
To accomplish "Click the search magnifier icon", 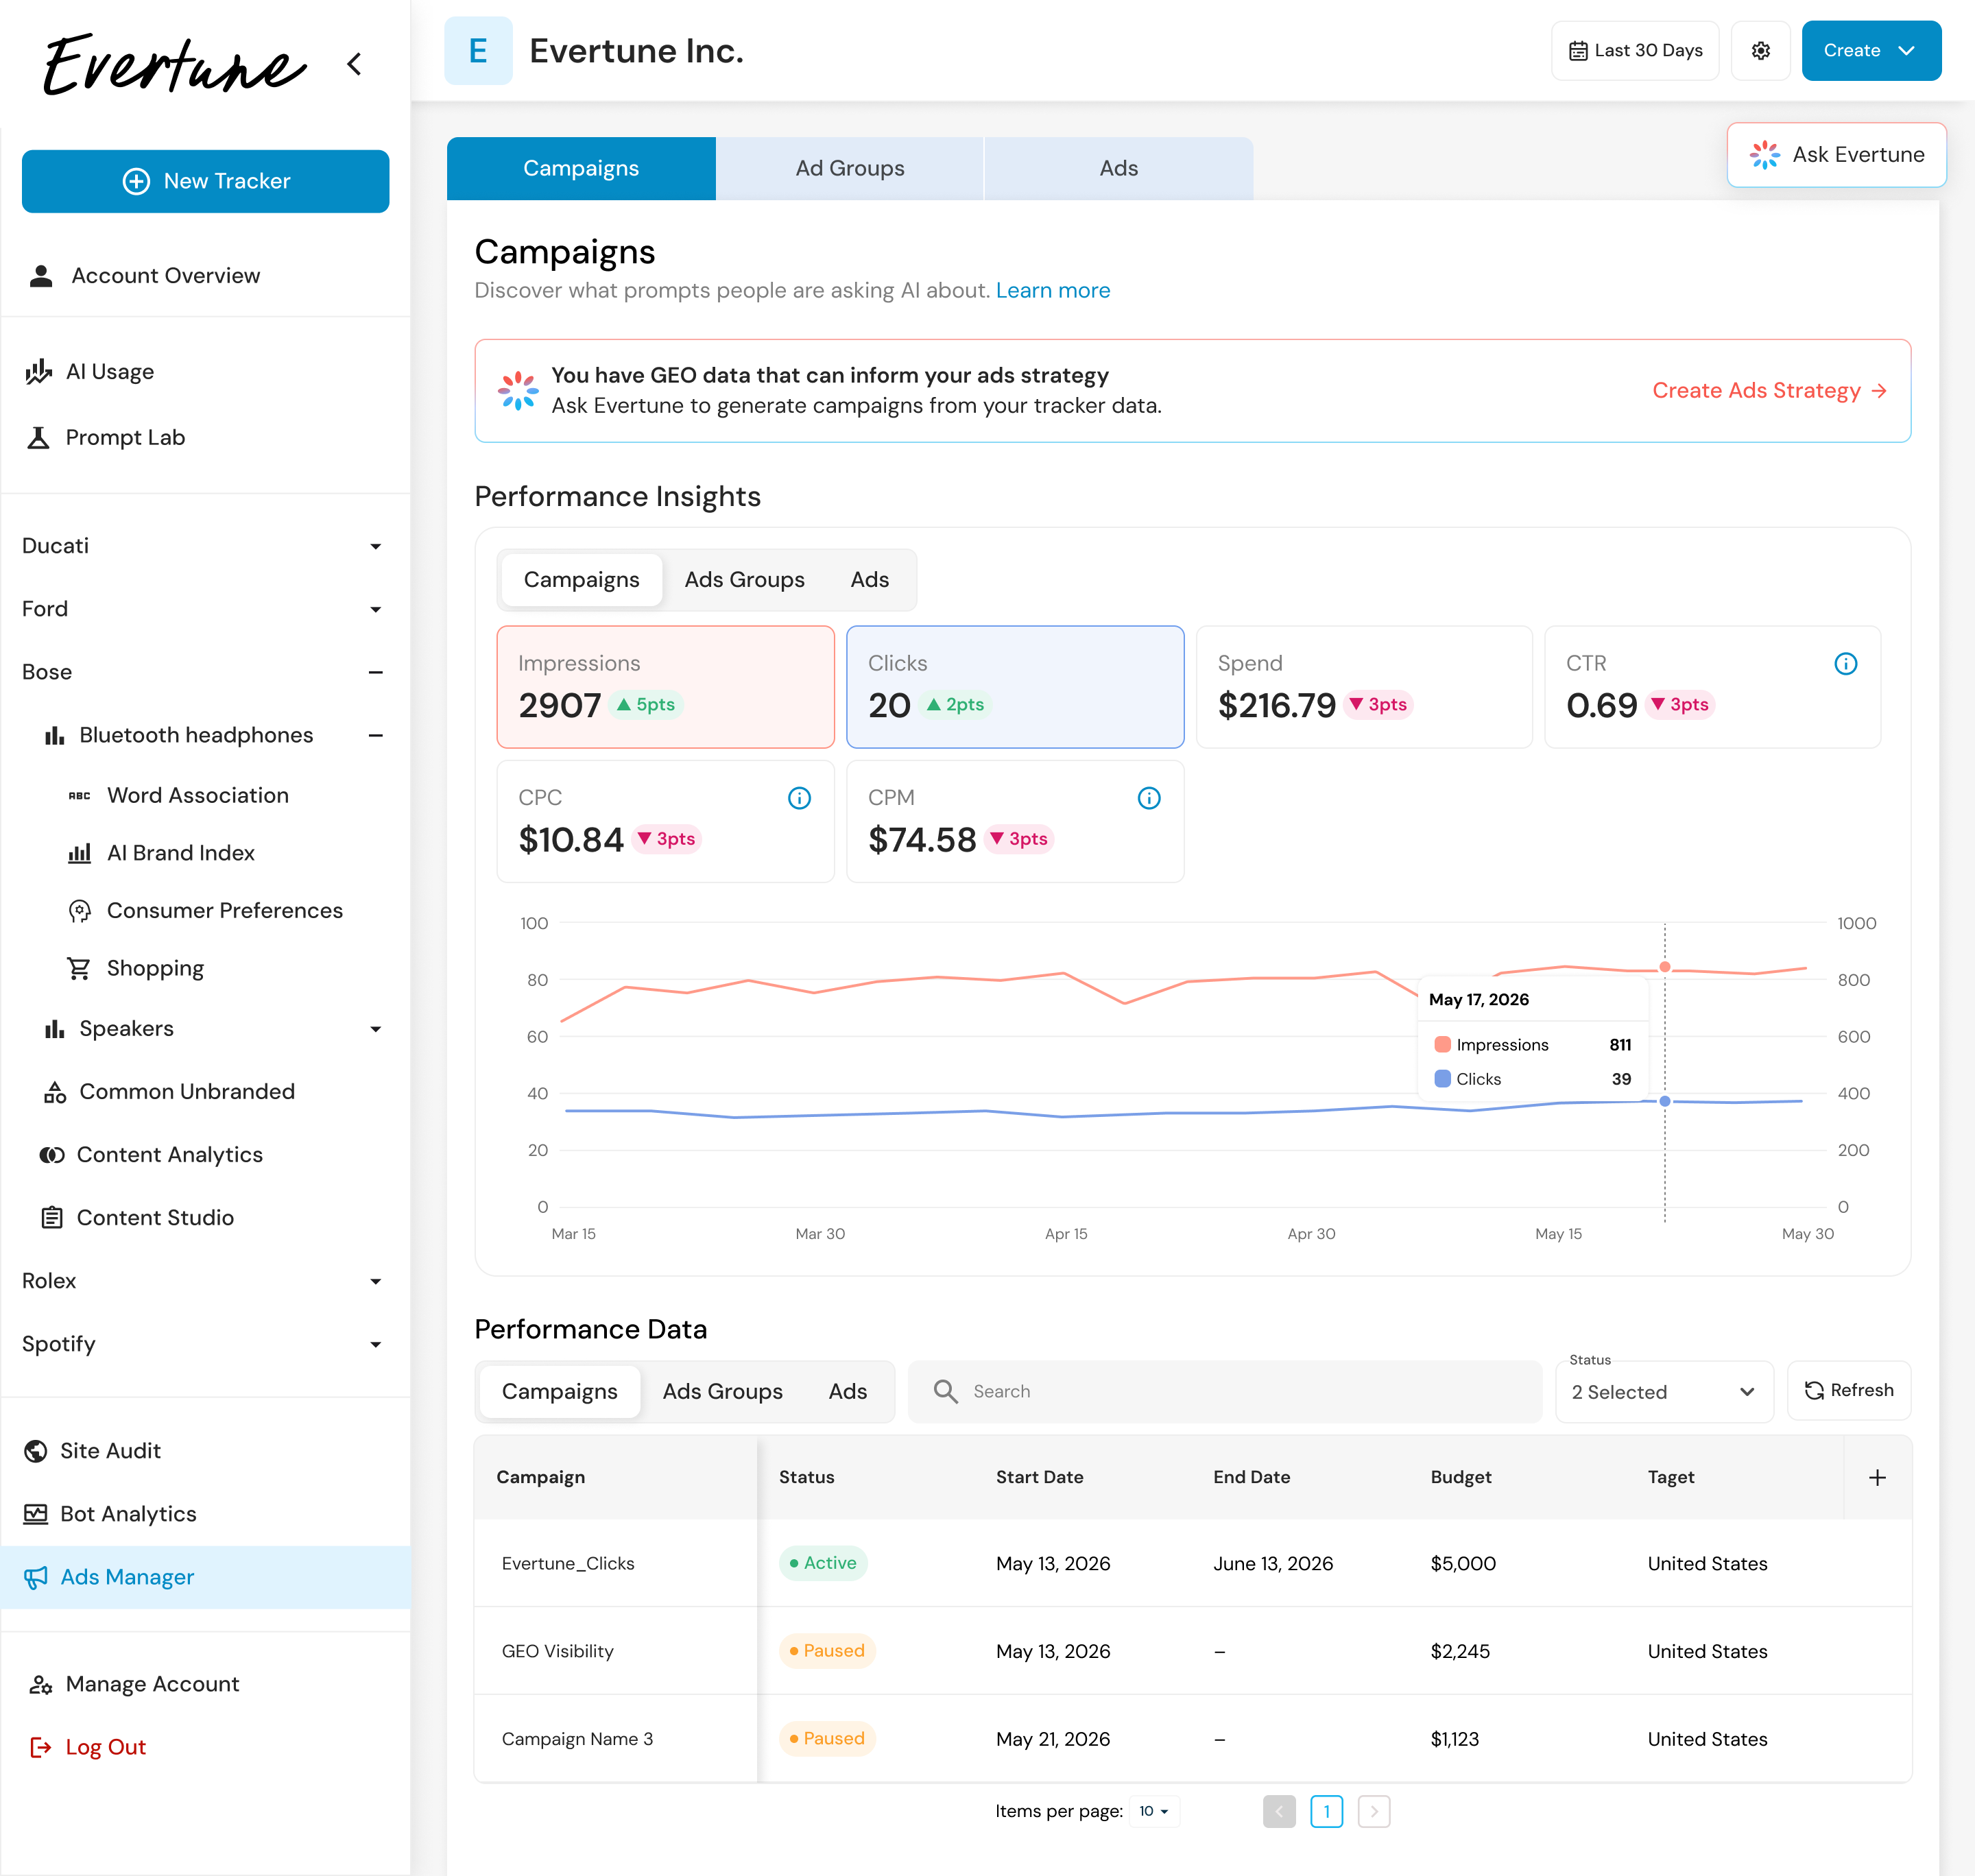I will (x=945, y=1391).
